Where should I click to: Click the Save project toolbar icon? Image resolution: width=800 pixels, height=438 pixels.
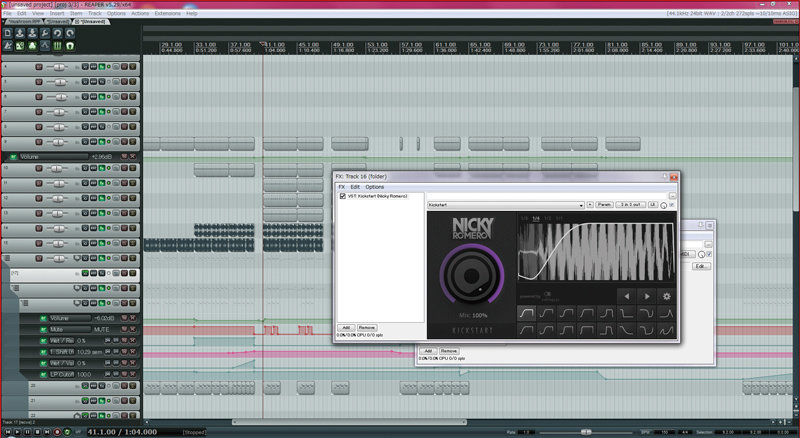32,33
